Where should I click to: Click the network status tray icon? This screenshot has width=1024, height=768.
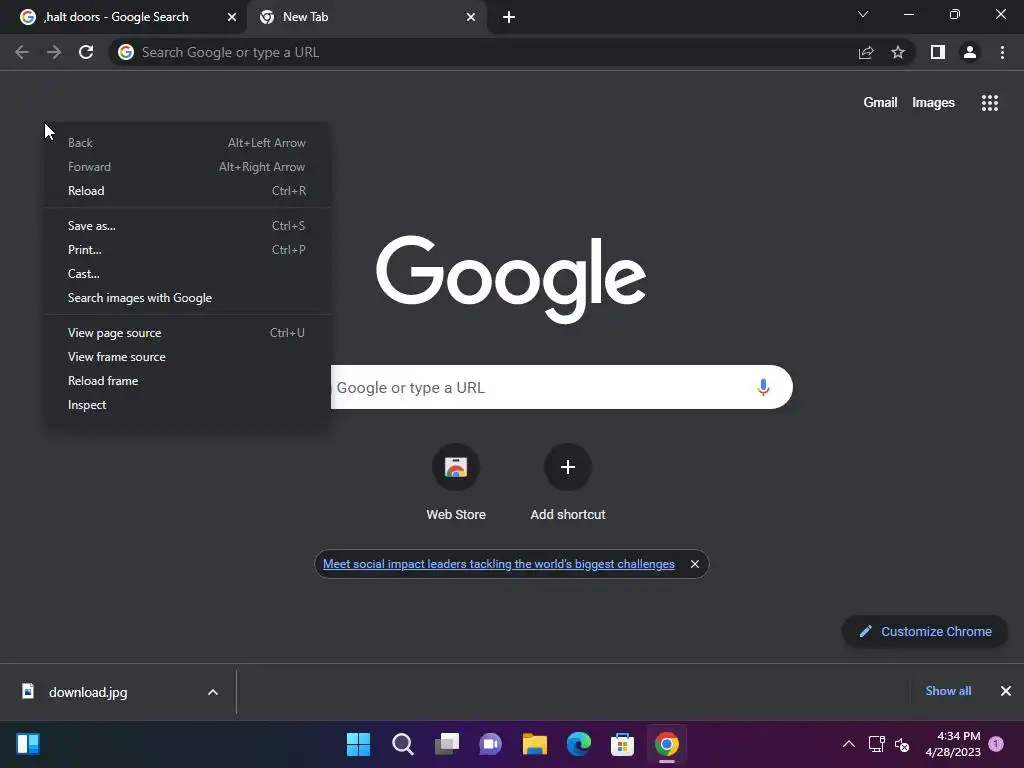coord(876,744)
